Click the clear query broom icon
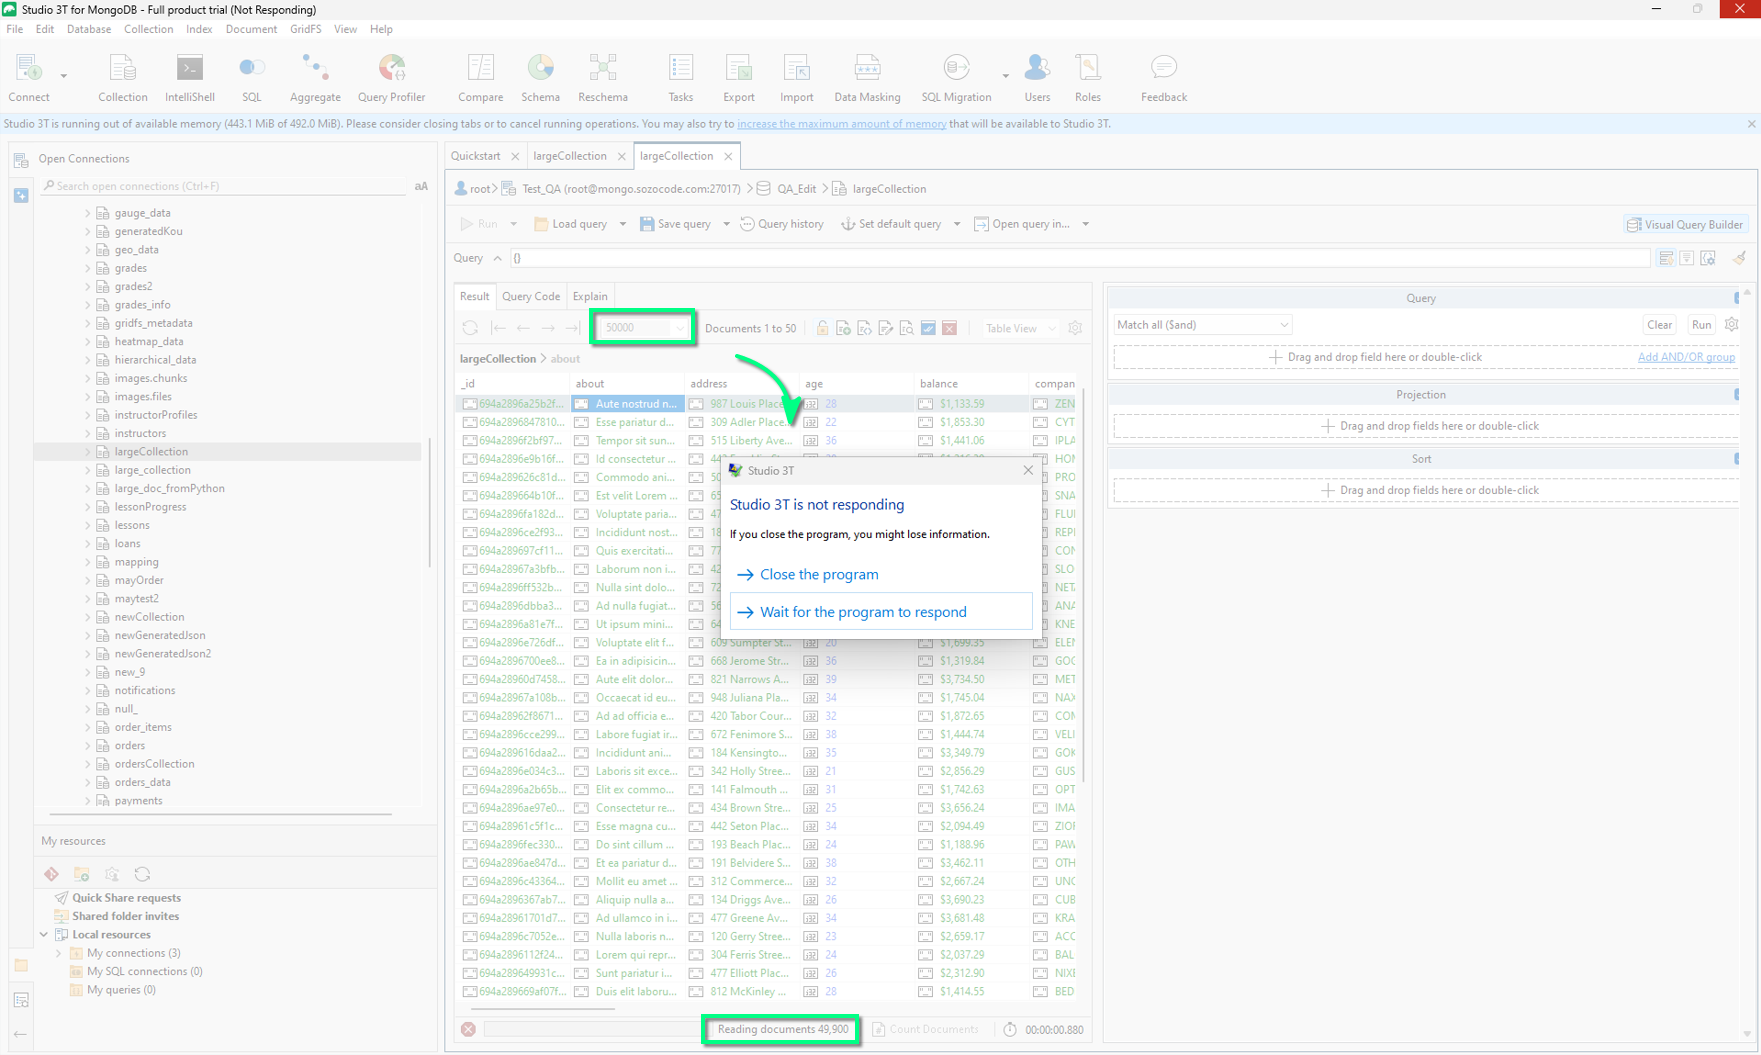This screenshot has height=1055, width=1761. tap(1739, 258)
